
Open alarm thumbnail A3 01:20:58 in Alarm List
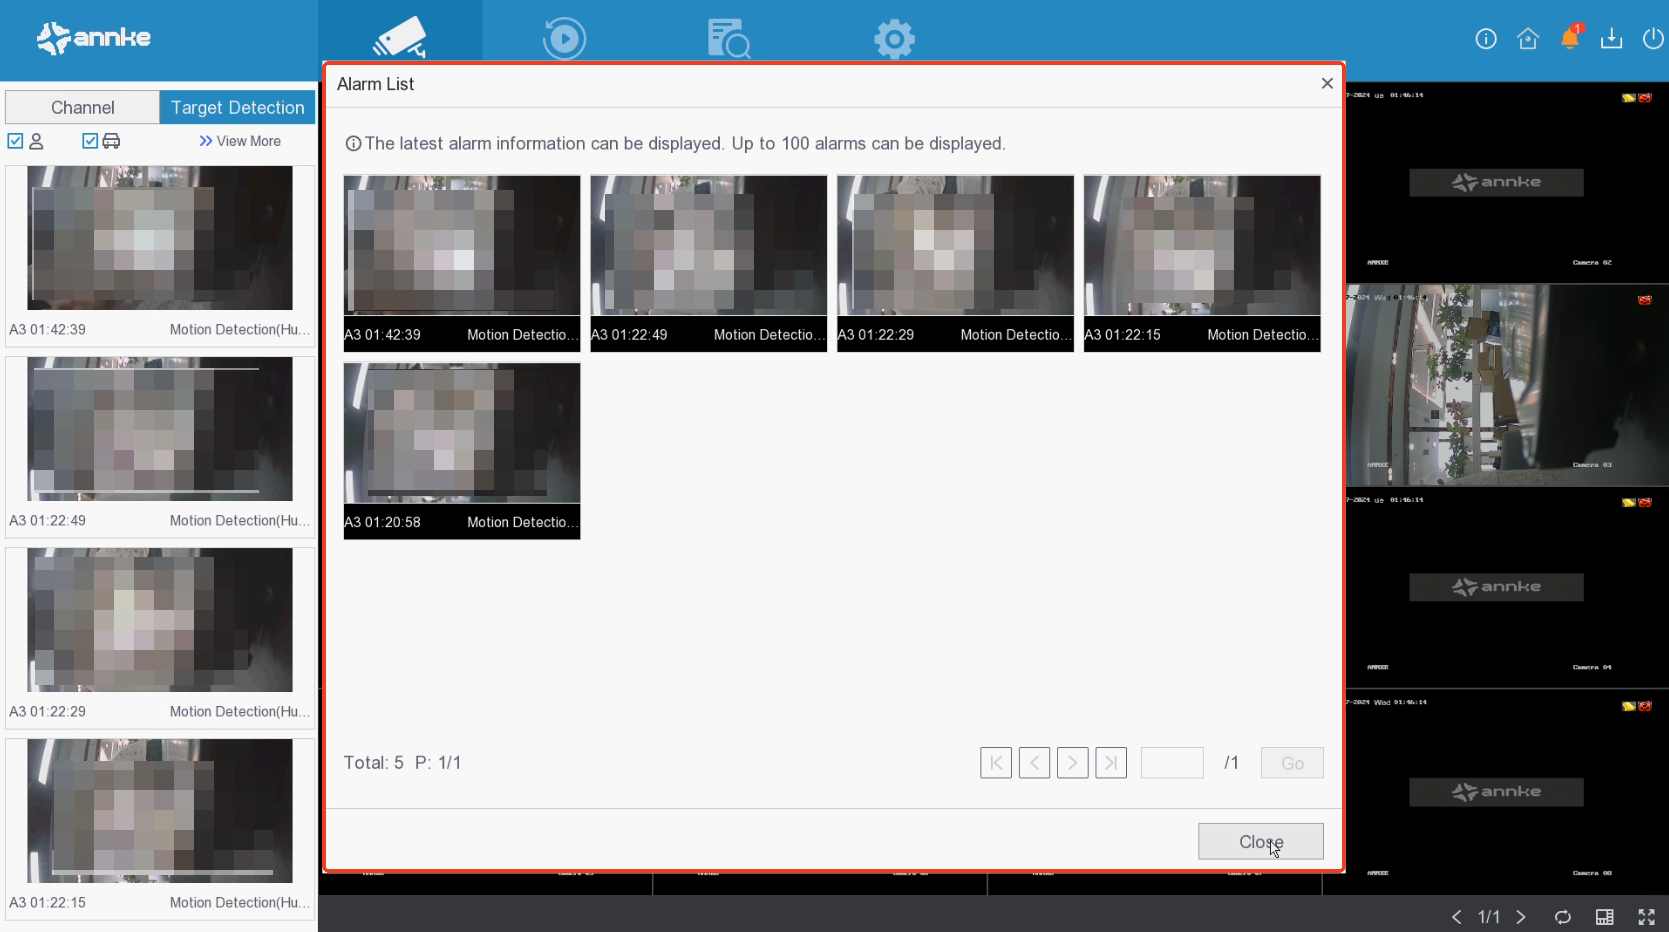click(x=462, y=451)
